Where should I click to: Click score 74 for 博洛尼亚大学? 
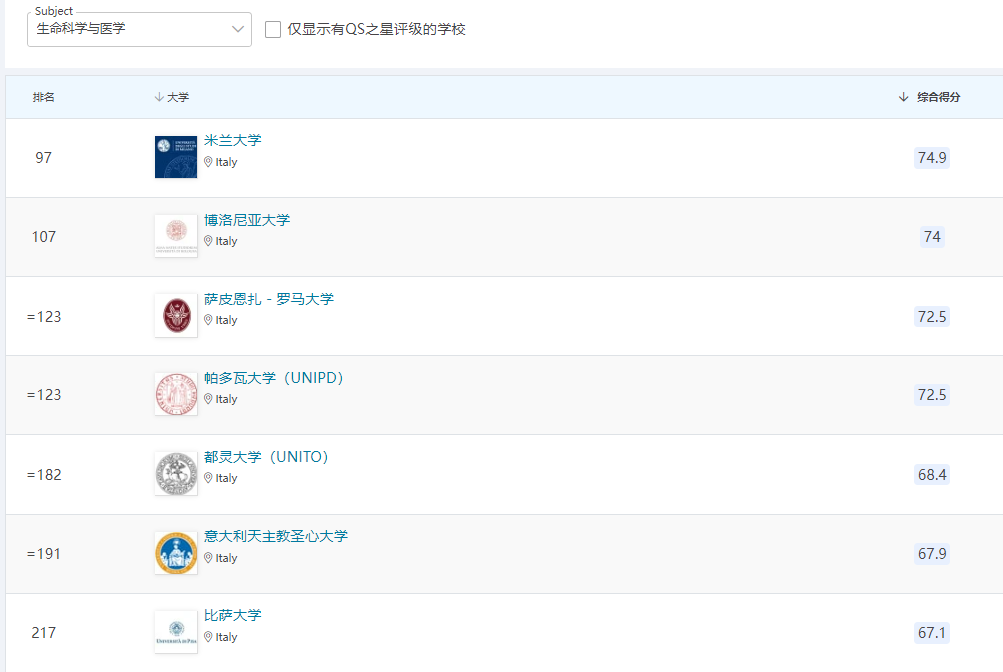coord(932,237)
